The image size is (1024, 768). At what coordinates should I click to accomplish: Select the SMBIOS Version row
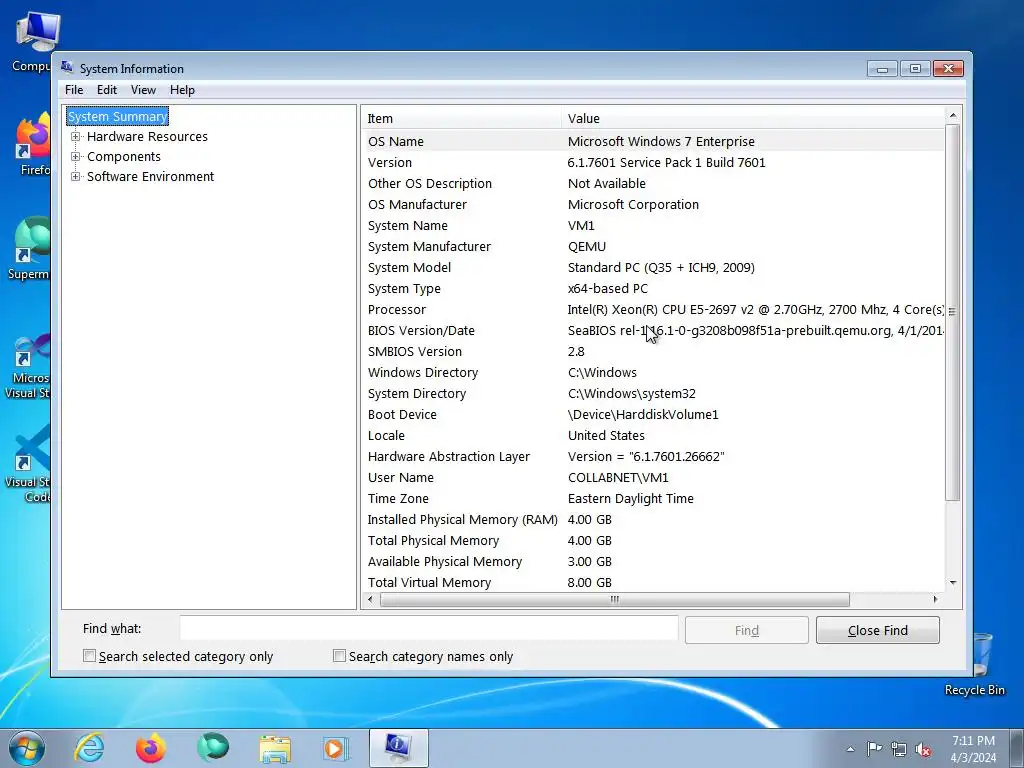coord(653,351)
